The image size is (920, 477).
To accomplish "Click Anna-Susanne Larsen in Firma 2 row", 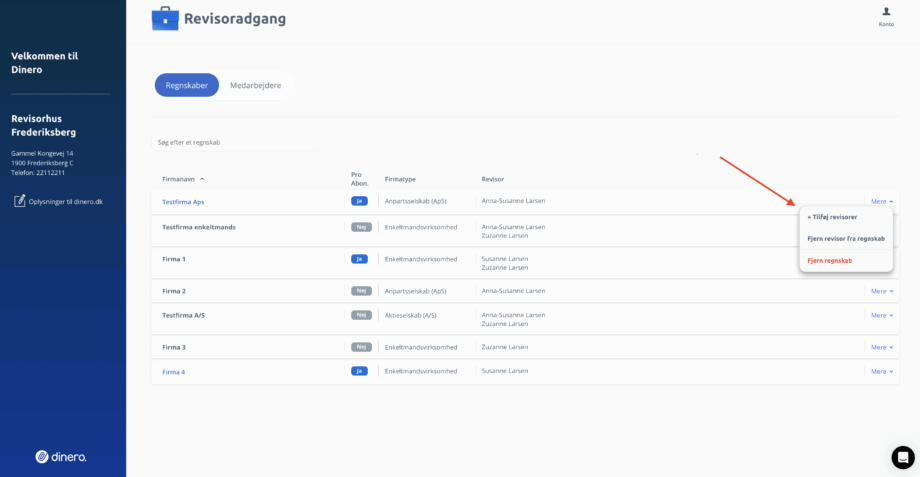I will 513,290.
